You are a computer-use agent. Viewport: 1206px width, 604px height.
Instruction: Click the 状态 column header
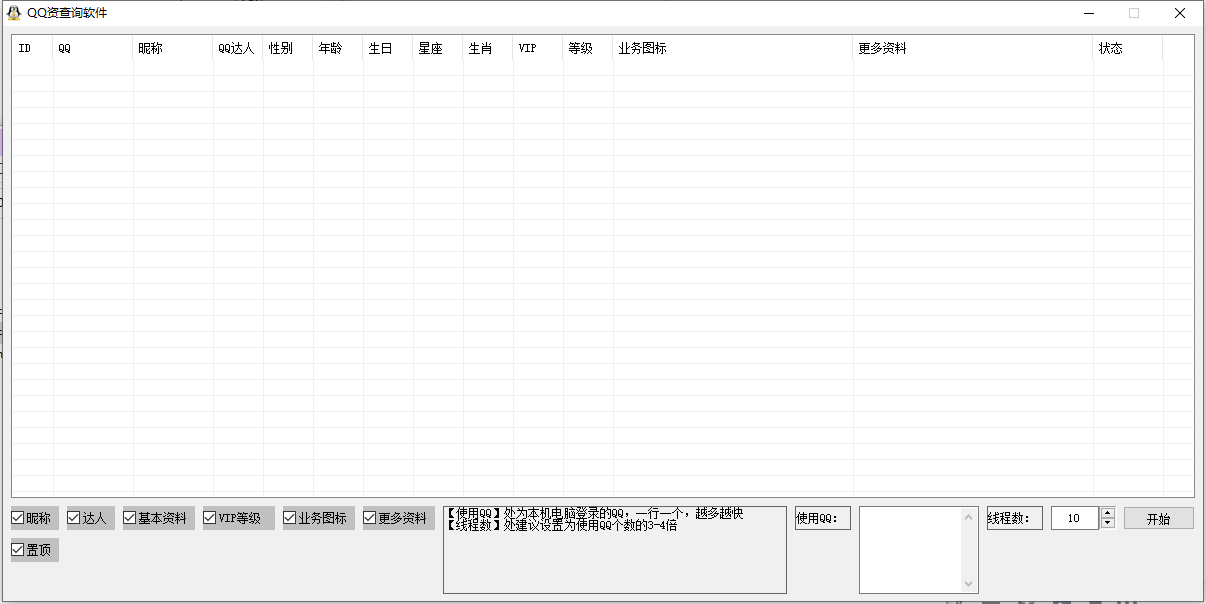pos(1128,48)
